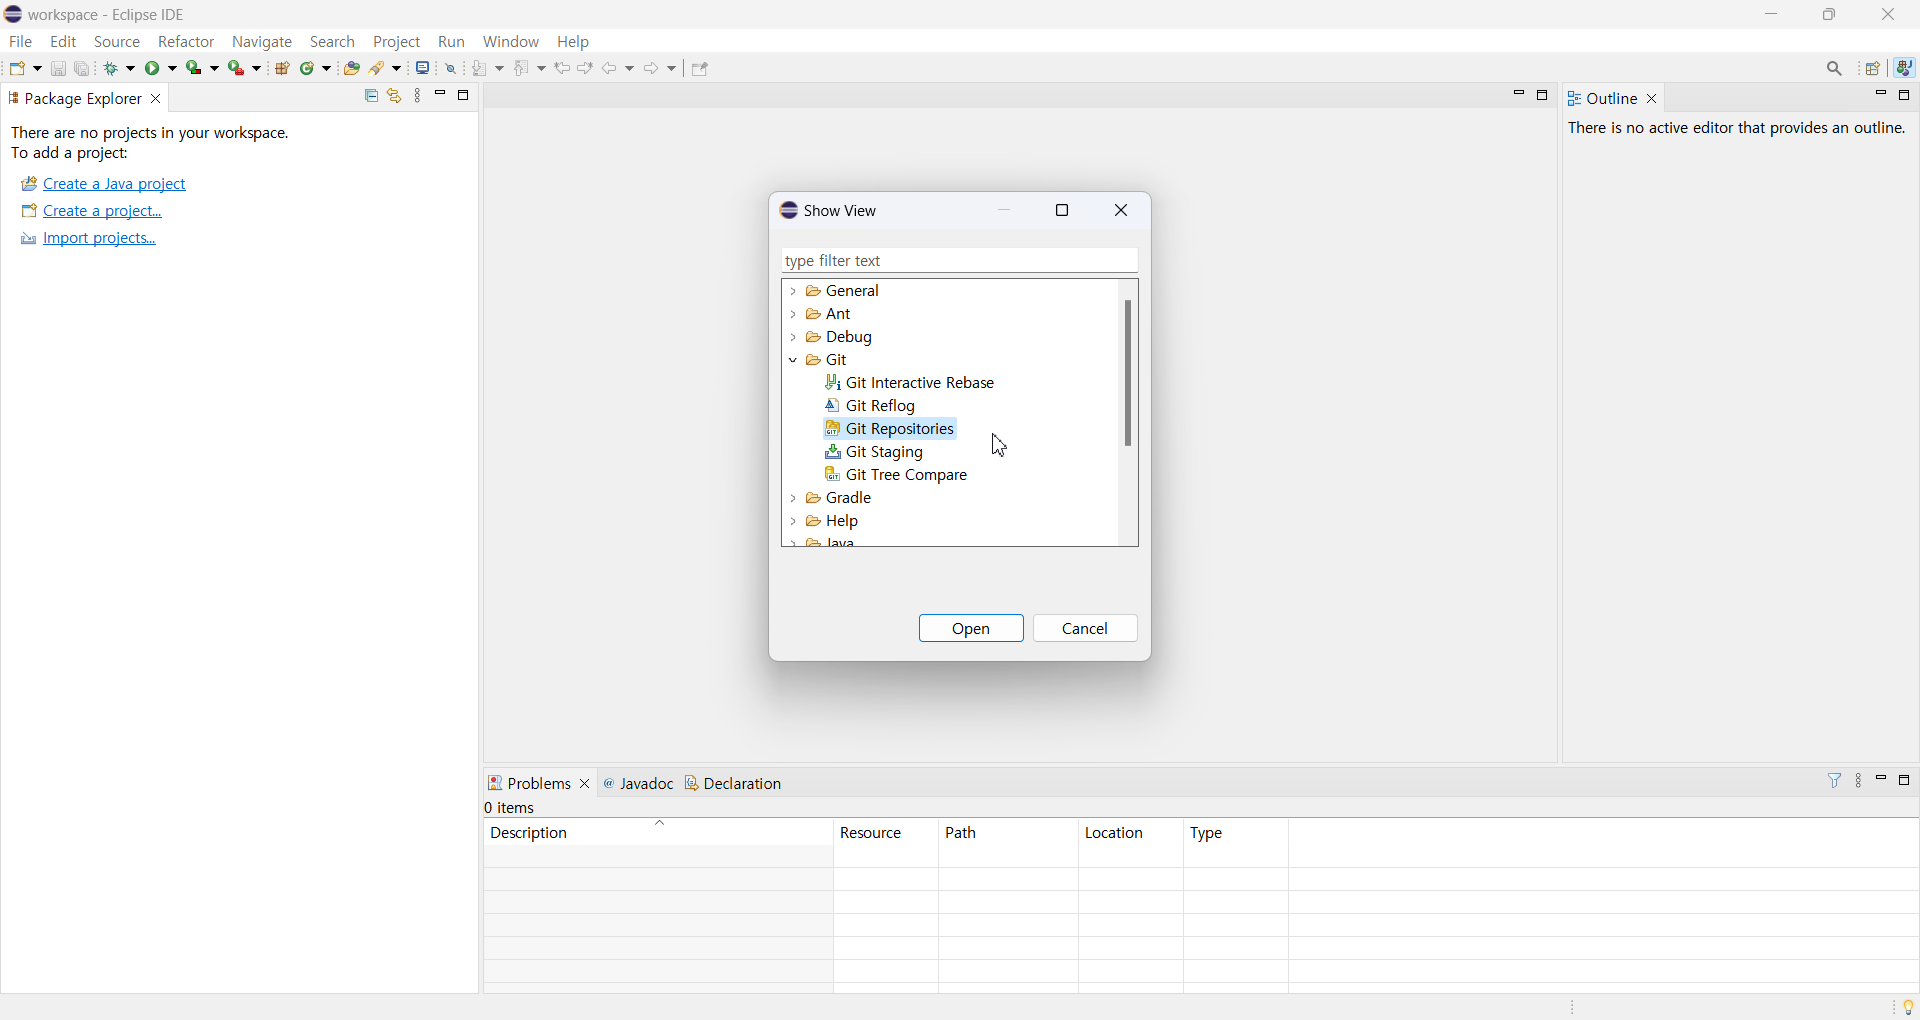Collapse all in Package Explorer
The height and width of the screenshot is (1020, 1920).
(371, 96)
